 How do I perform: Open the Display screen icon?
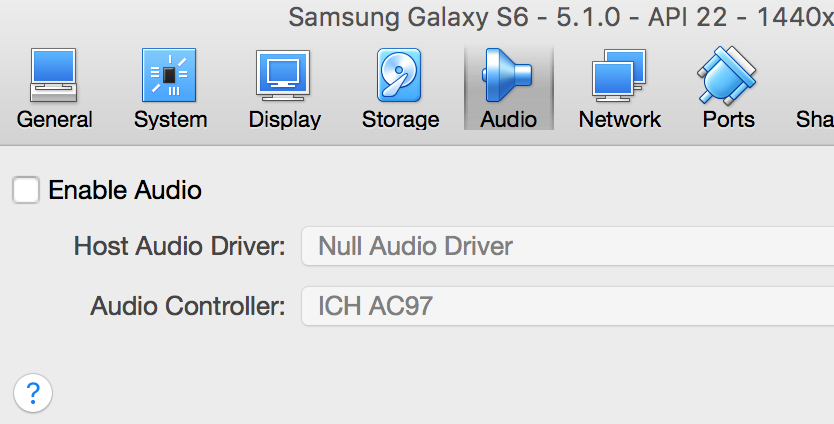284,75
